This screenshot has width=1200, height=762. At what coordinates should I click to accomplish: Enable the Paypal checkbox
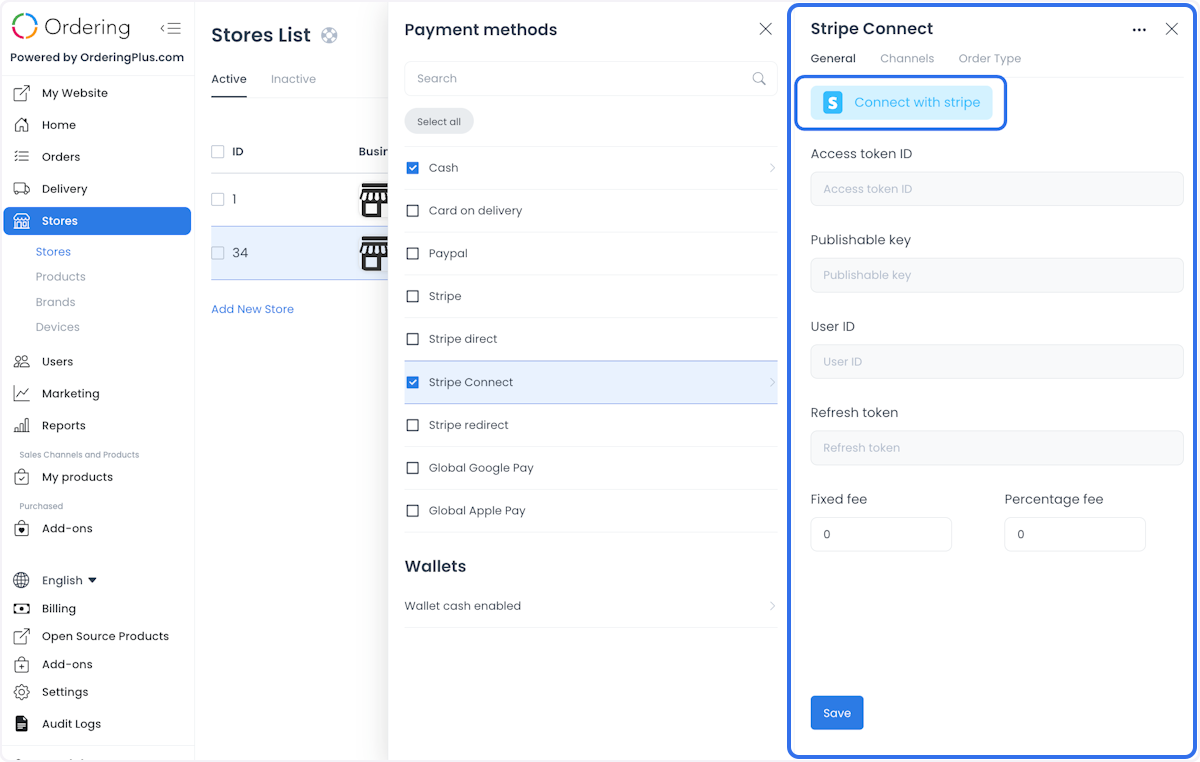point(413,254)
